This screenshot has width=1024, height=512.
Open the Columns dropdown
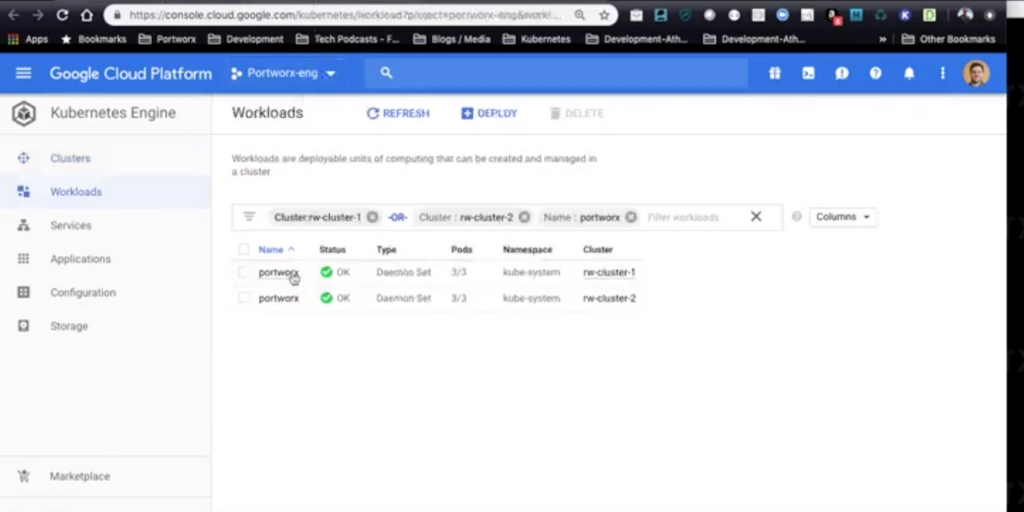(843, 217)
